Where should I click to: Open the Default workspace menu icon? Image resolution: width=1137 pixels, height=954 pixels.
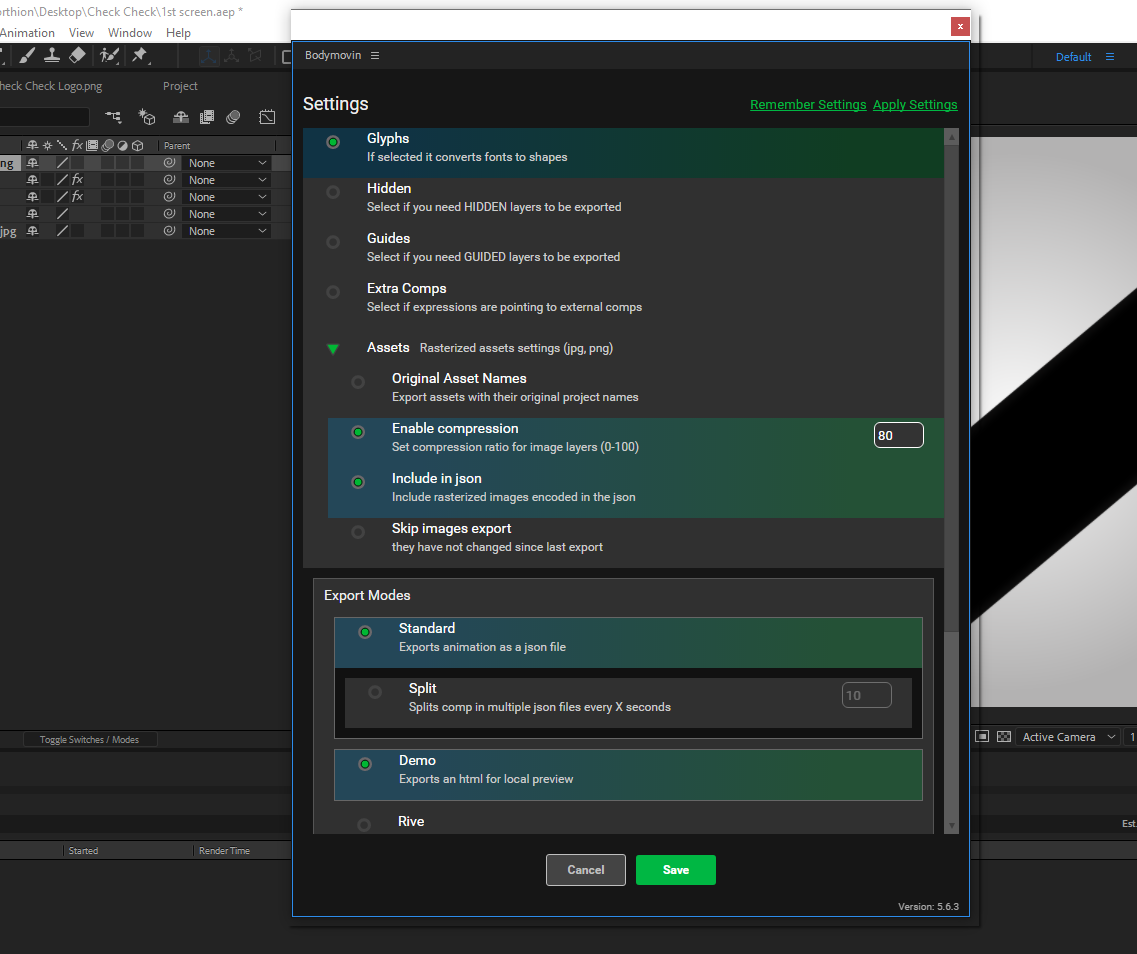pos(1109,57)
